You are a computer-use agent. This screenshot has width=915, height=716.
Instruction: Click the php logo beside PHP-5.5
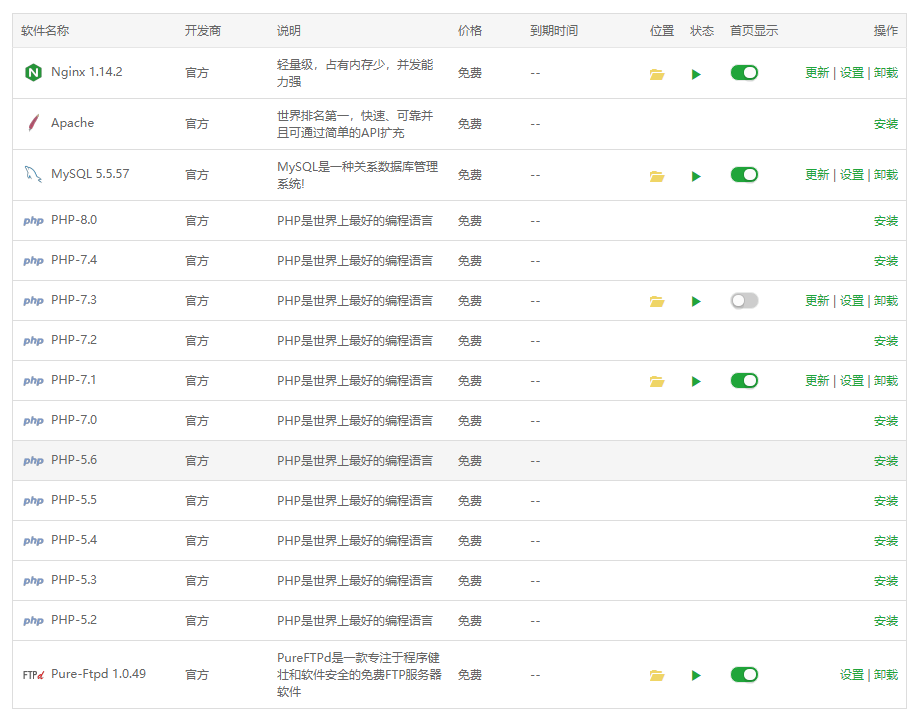point(33,500)
